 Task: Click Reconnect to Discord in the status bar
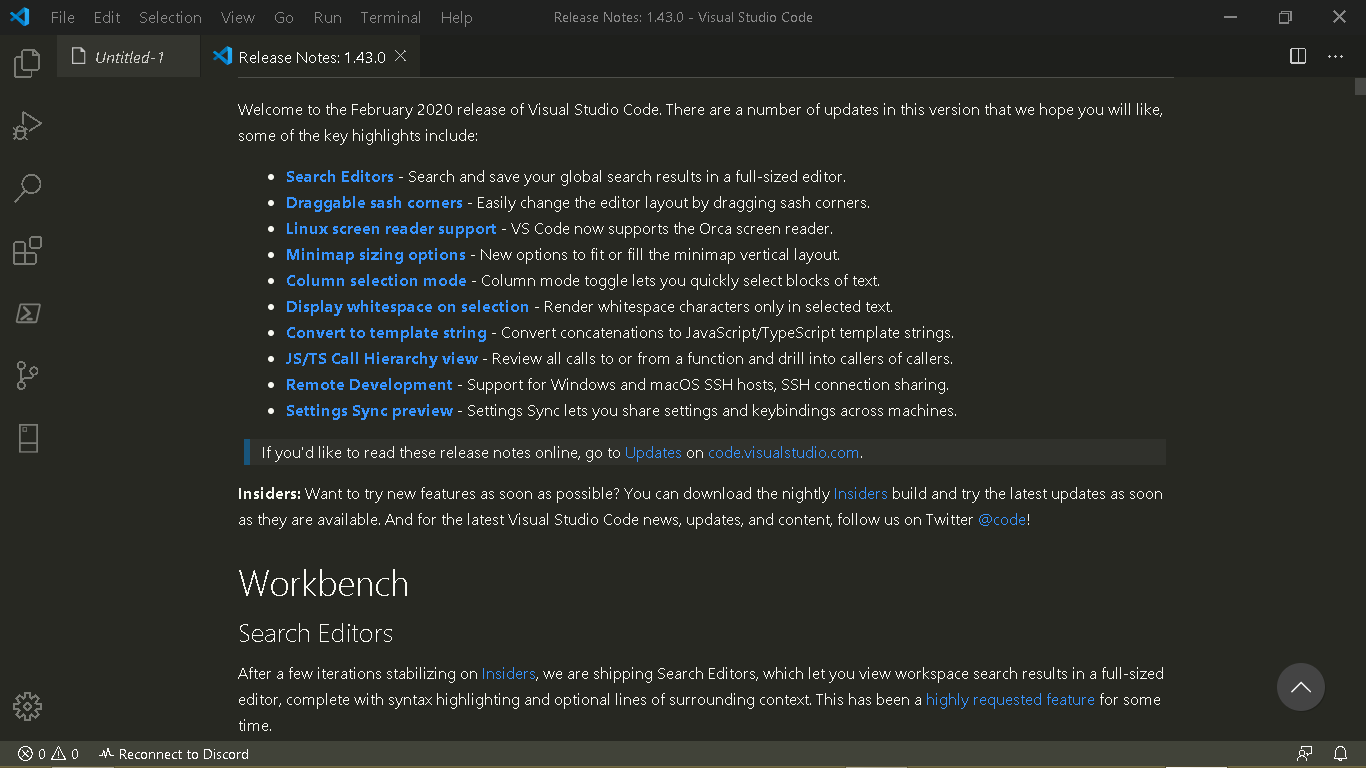pos(175,753)
